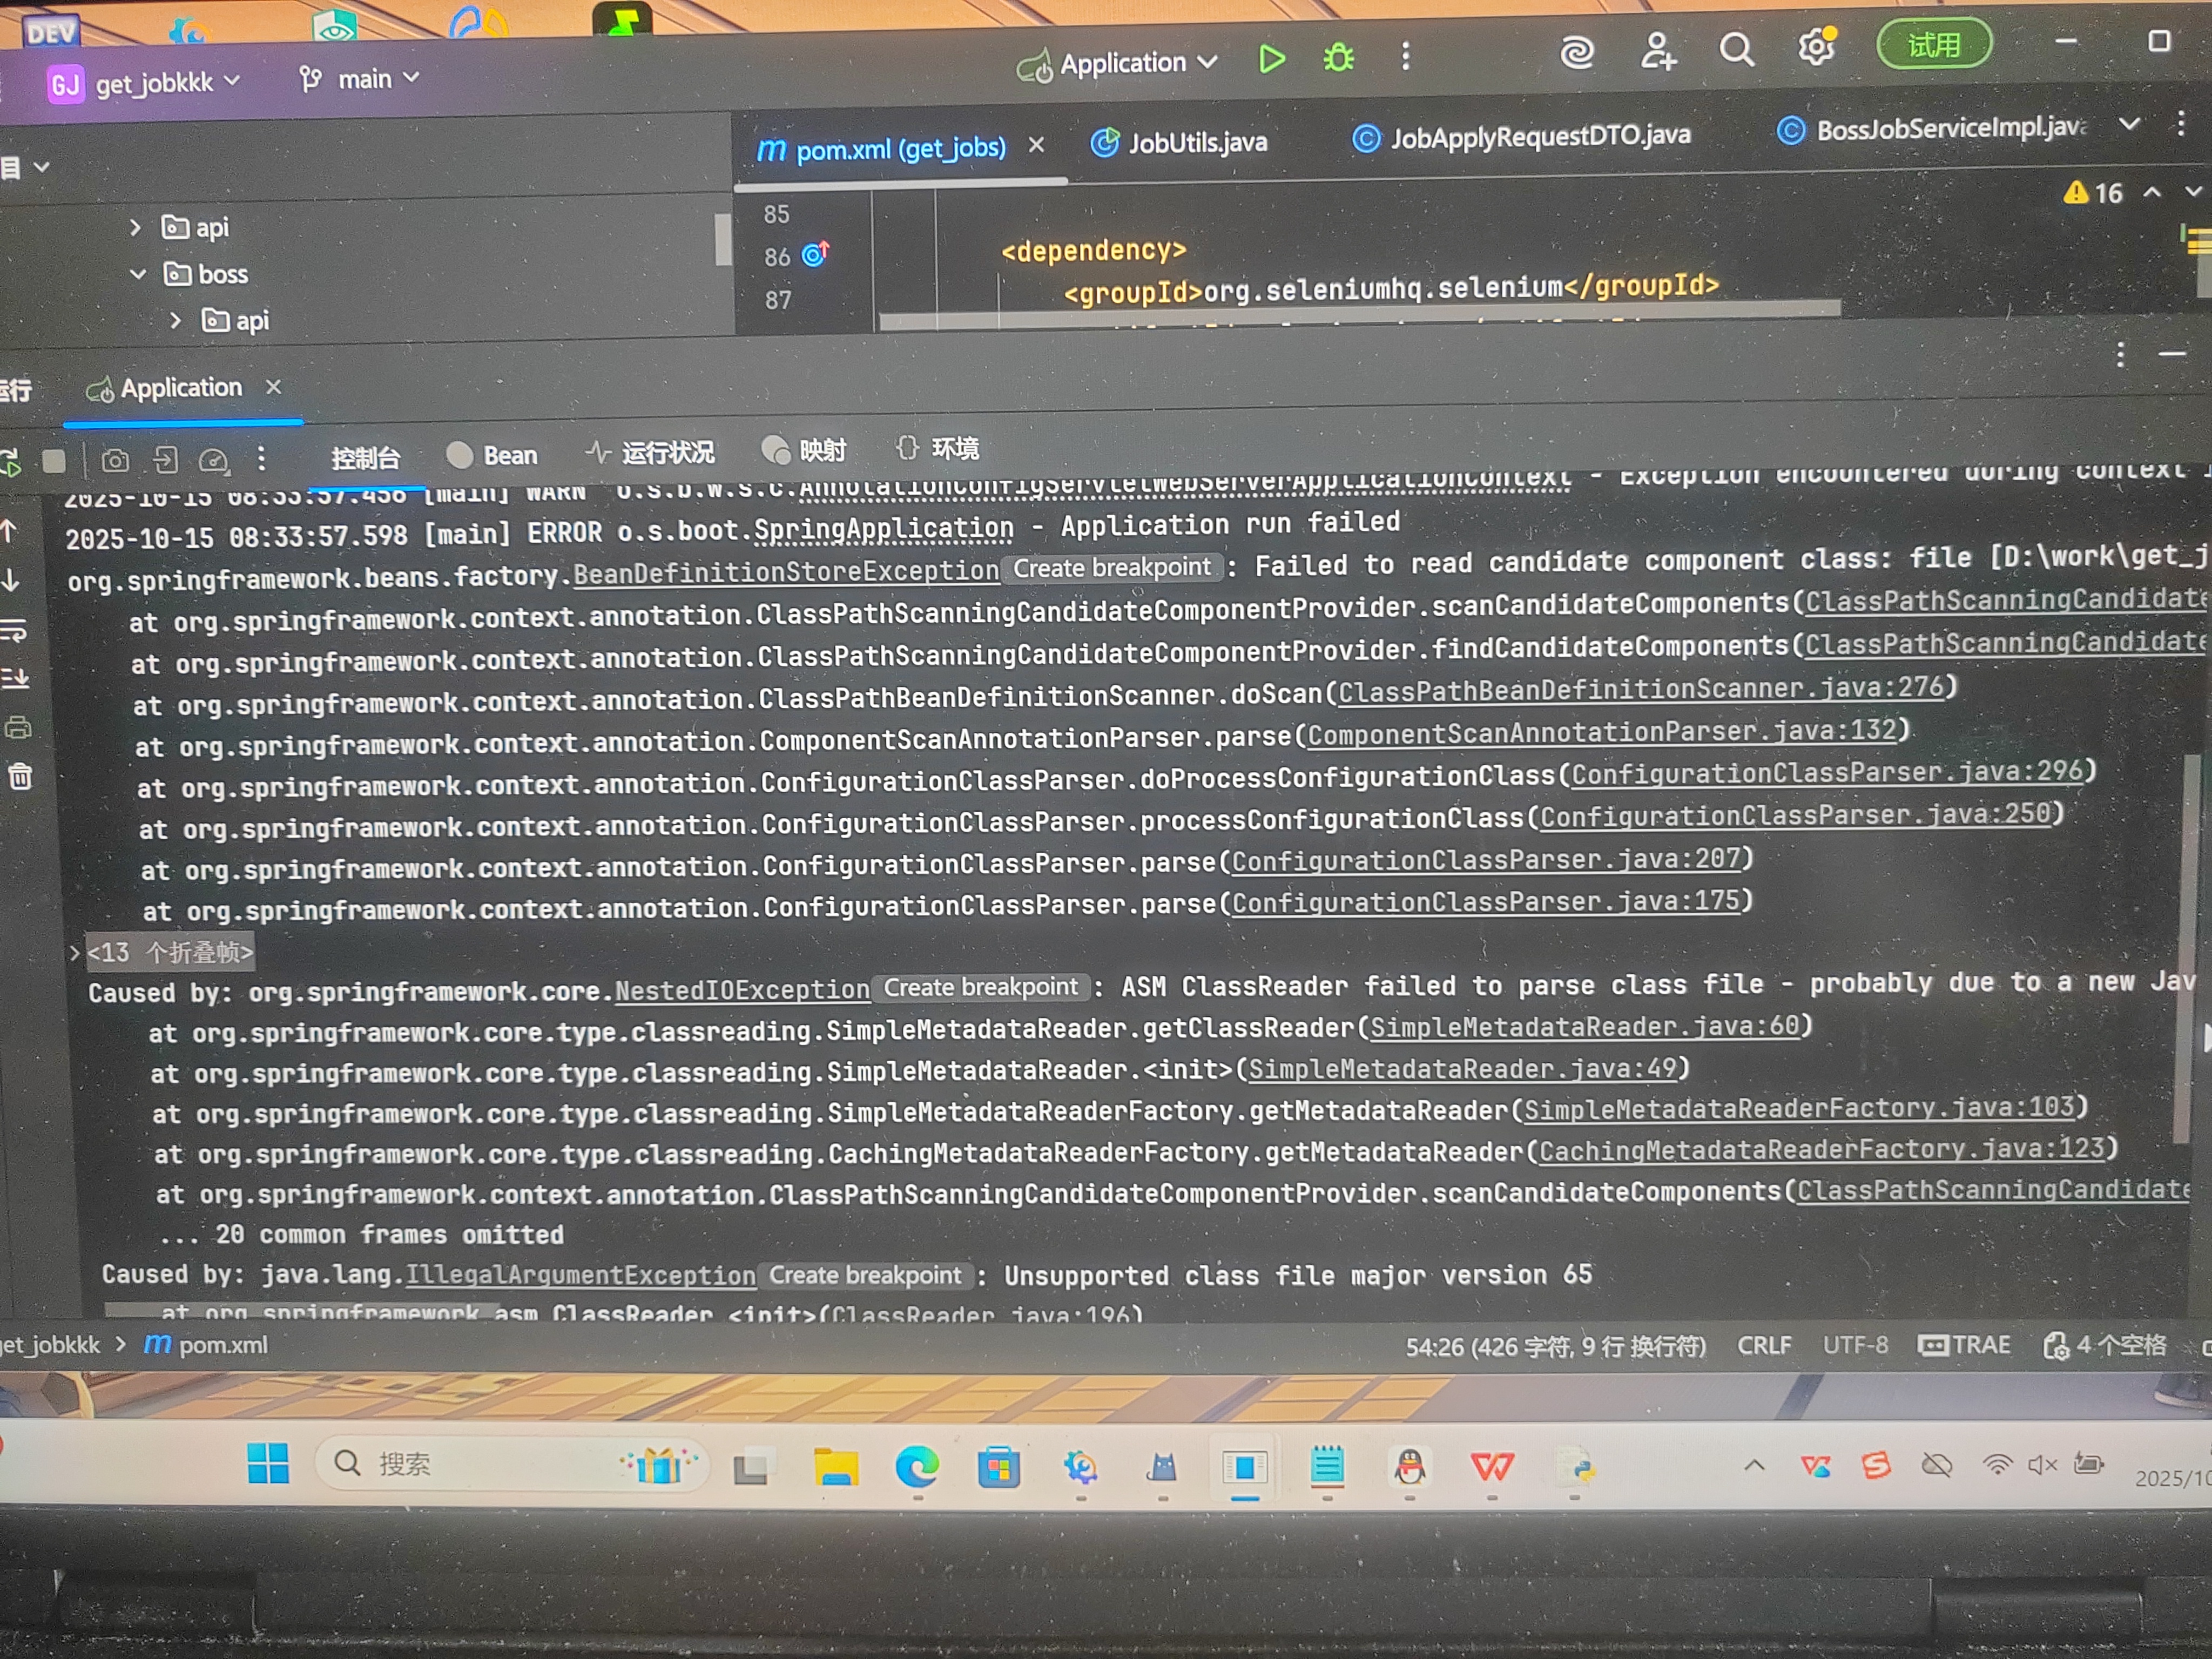This screenshot has width=2212, height=1659.
Task: Open Search Everywhere magnifier icon
Action: pyautogui.click(x=1736, y=49)
